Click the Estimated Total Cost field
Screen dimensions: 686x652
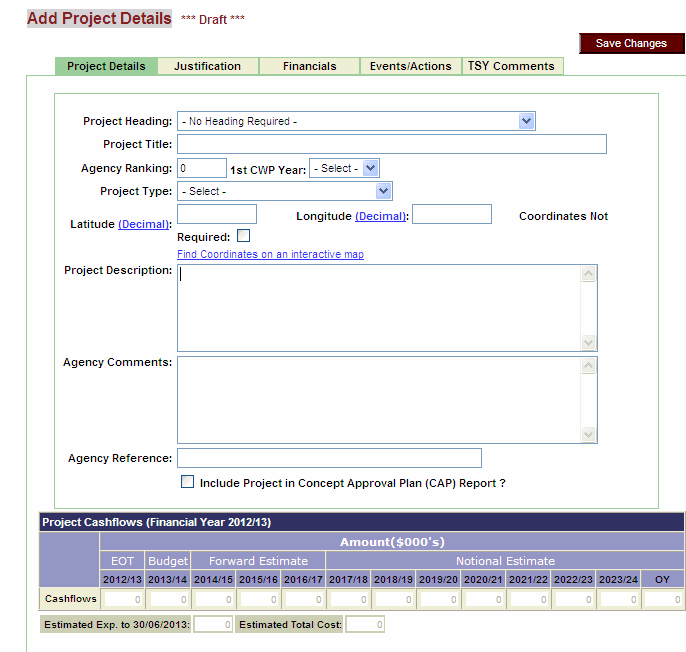[365, 624]
